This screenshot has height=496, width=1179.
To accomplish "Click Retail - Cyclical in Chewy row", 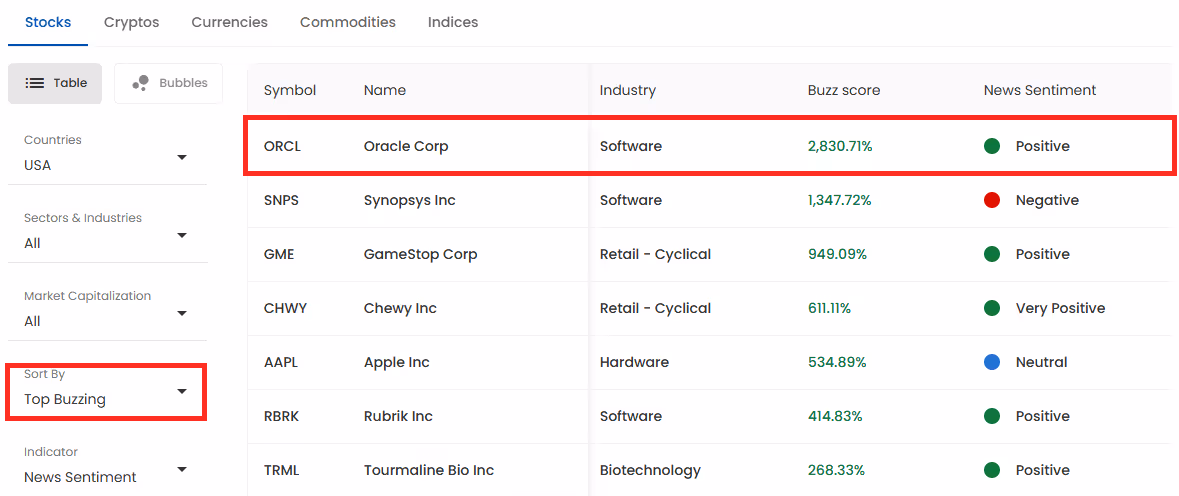I will (655, 309).
